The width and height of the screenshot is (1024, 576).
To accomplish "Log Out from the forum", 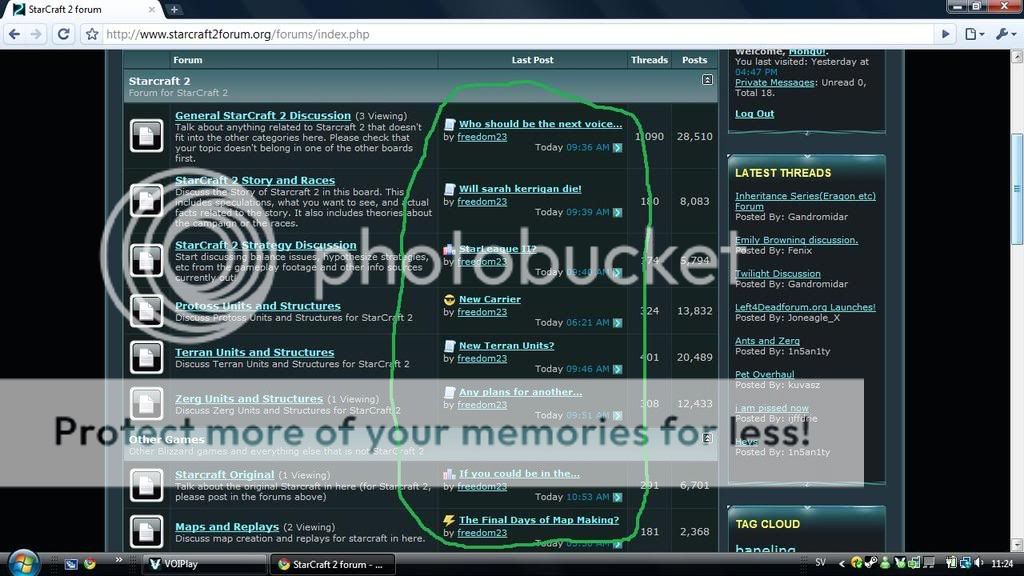I will point(754,114).
